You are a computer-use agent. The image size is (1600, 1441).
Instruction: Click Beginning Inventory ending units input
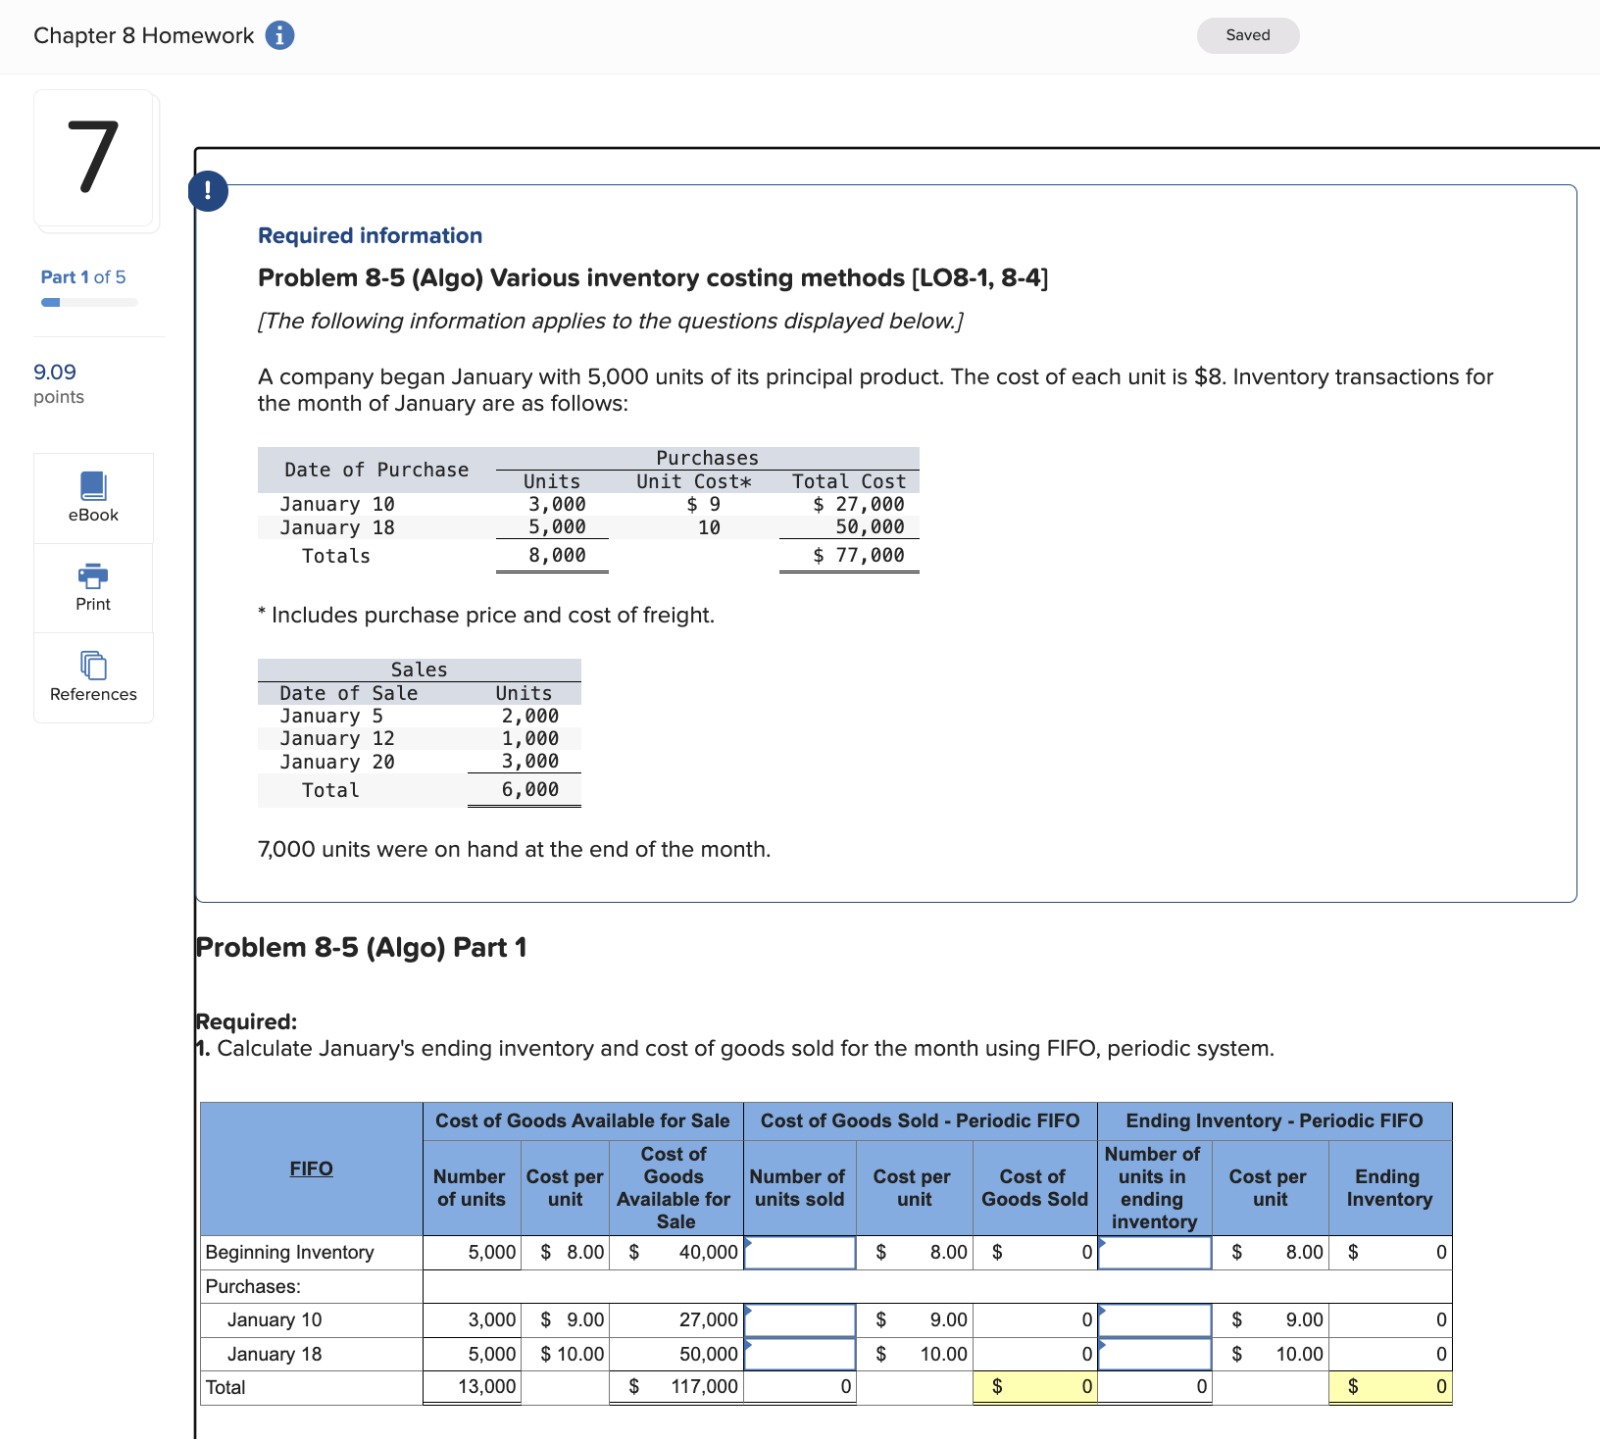click(x=1153, y=1251)
